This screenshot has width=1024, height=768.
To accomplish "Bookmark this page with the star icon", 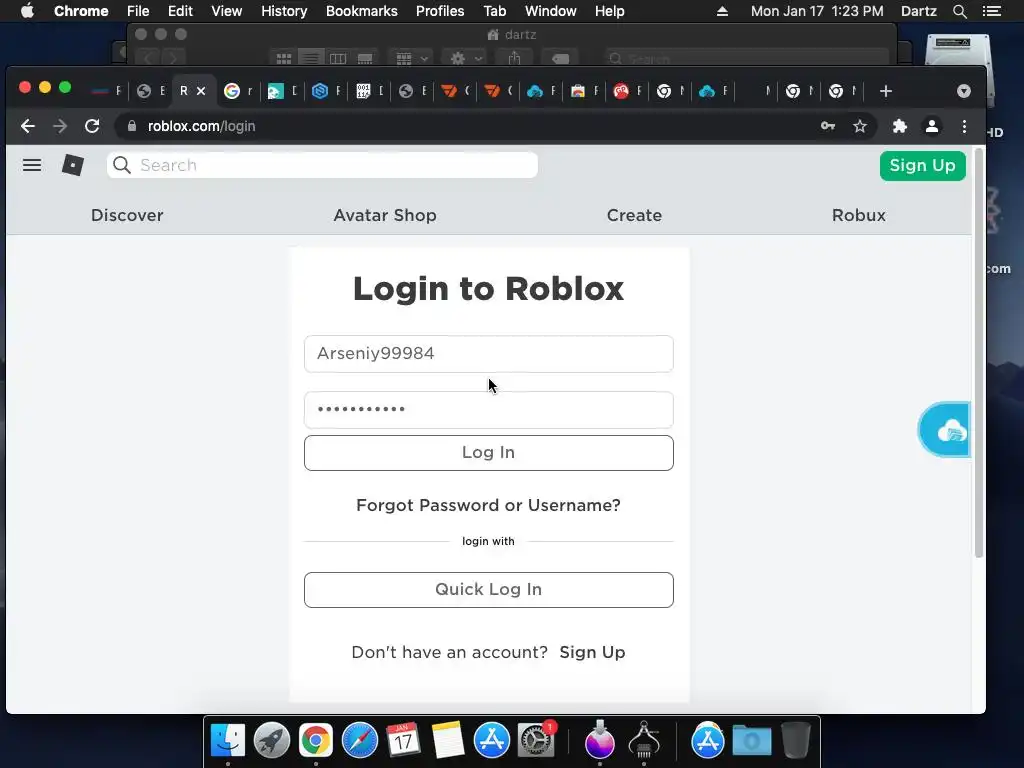I will point(860,126).
